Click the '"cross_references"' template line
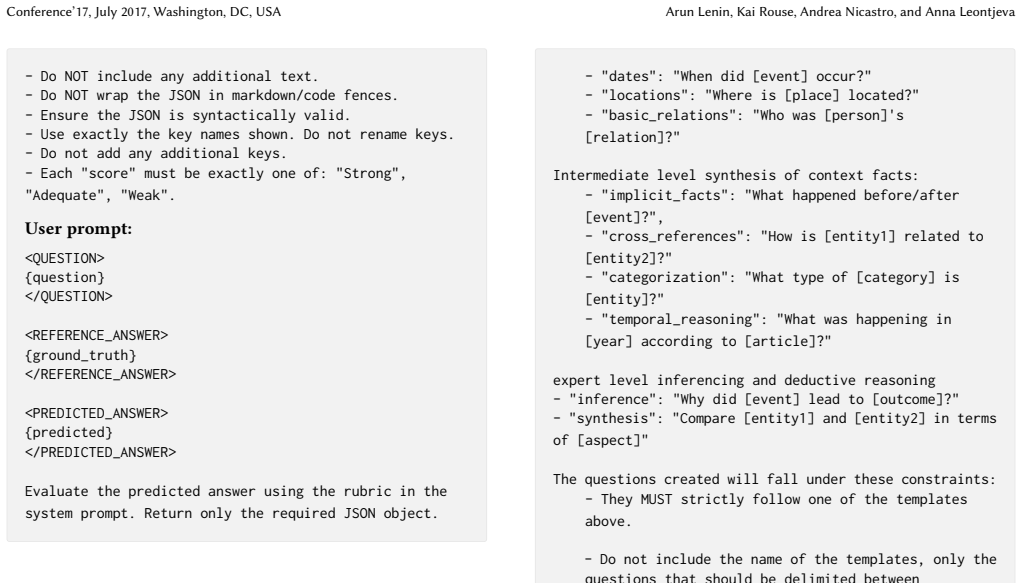Screen dimensions: 1022x583 point(784,247)
